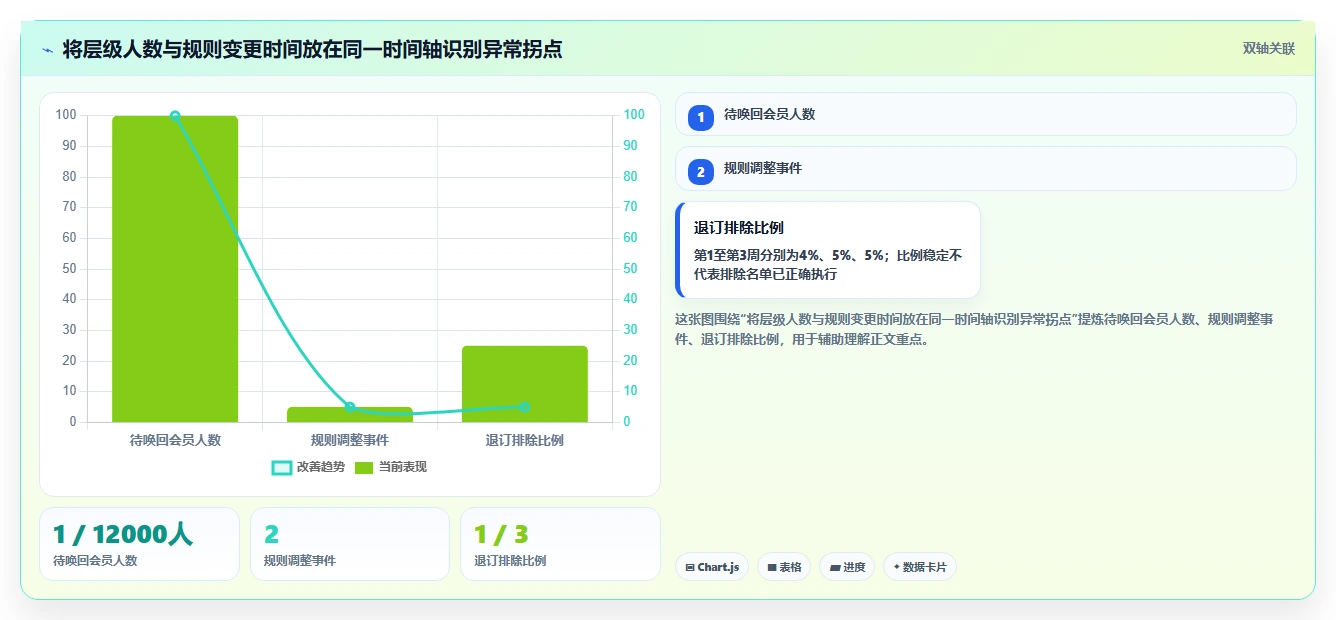
Task: Open the 退订排除比例 detail card
Action: (x=828, y=250)
